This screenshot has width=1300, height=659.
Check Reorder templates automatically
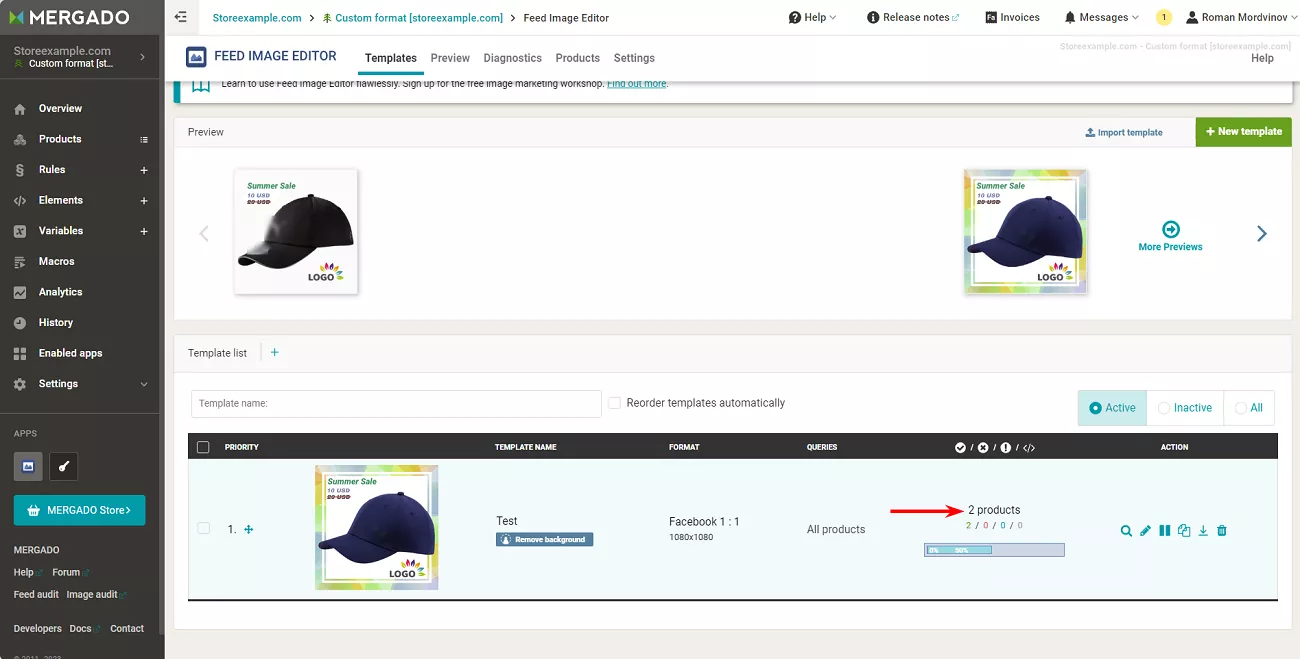pyautogui.click(x=614, y=403)
